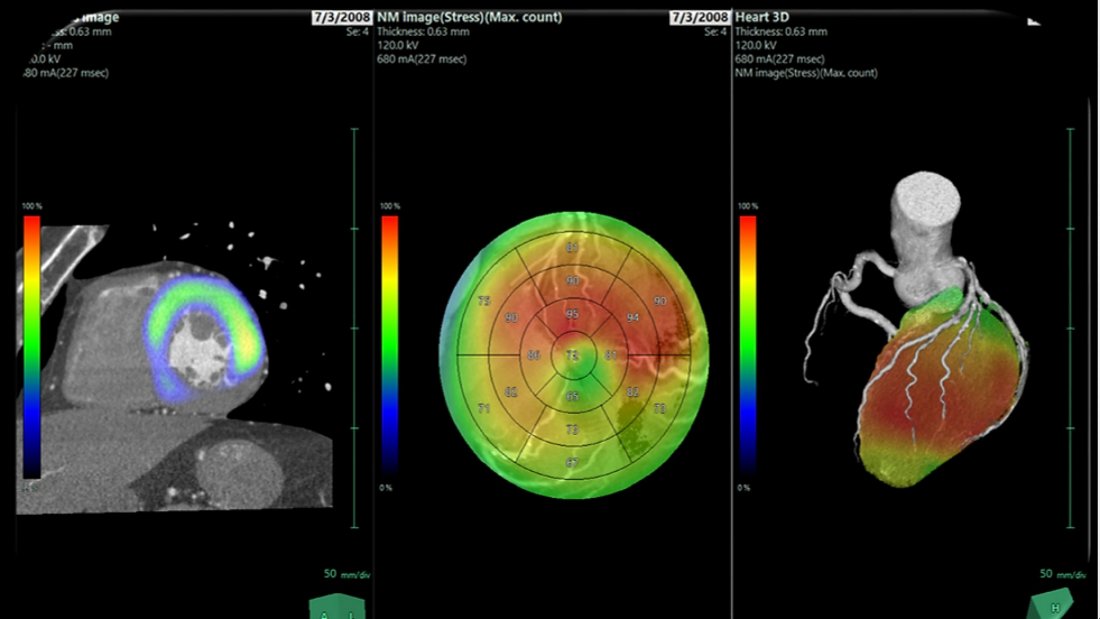Image resolution: width=1100 pixels, height=619 pixels.
Task: Select polar map segment showing value 65
Action: coord(573,397)
